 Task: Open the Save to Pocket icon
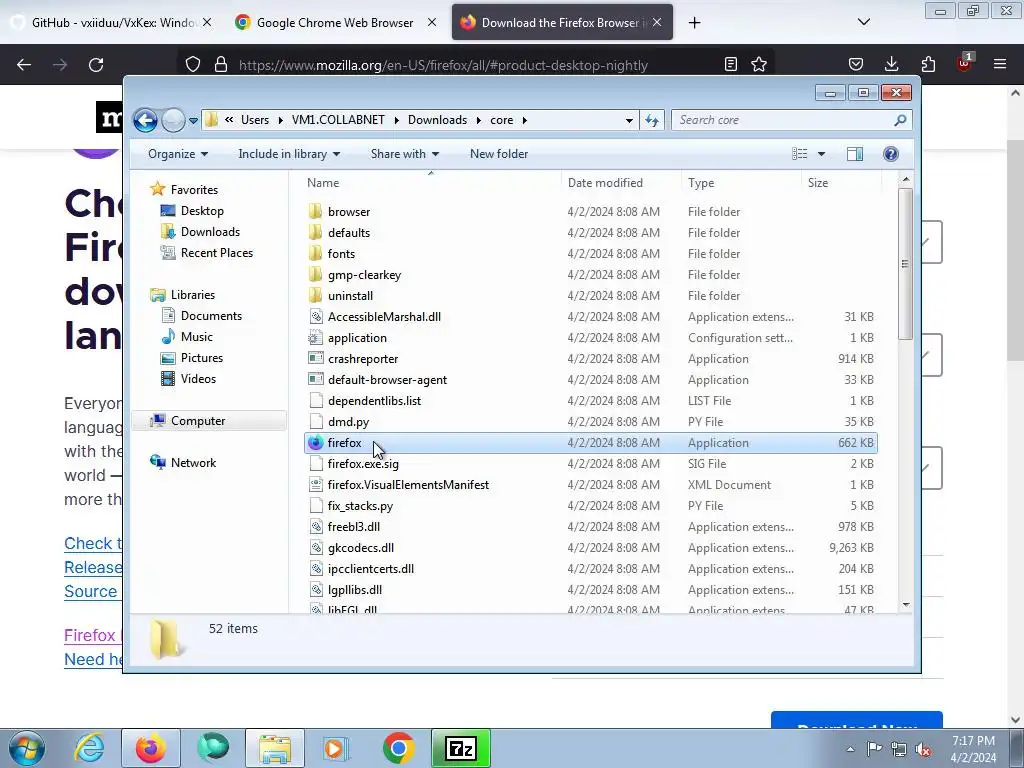(856, 64)
